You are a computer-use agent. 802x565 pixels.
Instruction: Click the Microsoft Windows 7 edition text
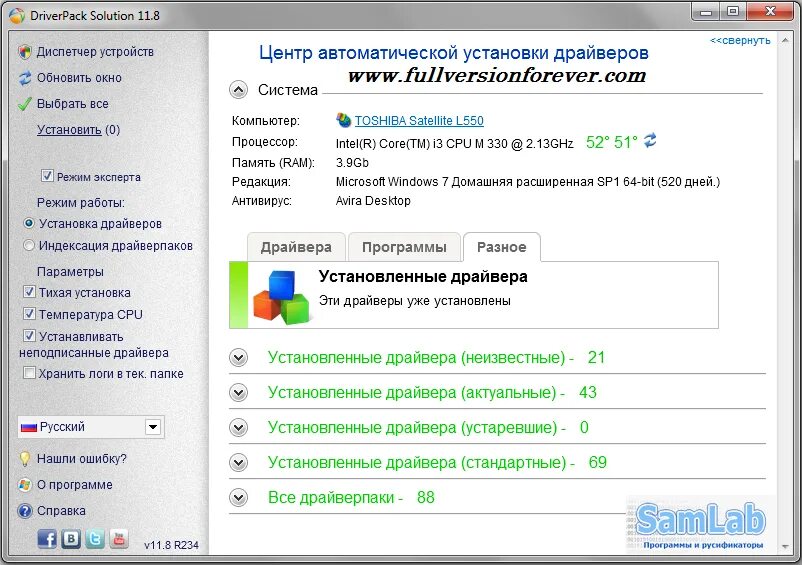[528, 182]
